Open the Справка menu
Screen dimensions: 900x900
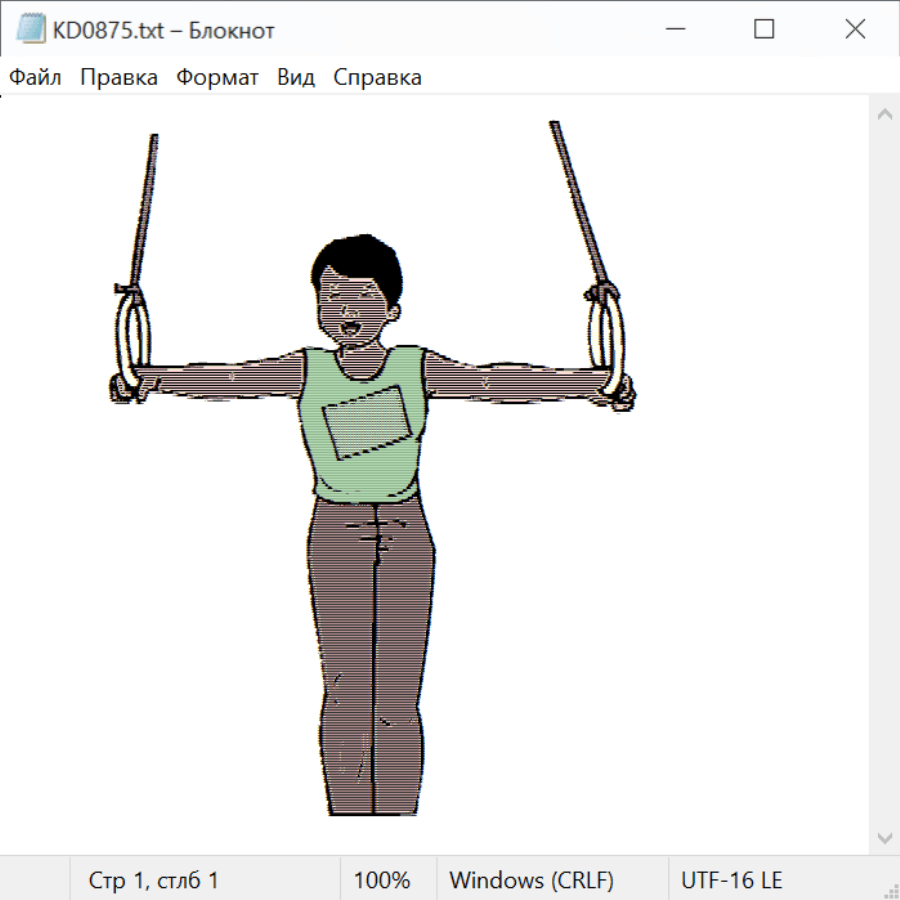click(377, 78)
